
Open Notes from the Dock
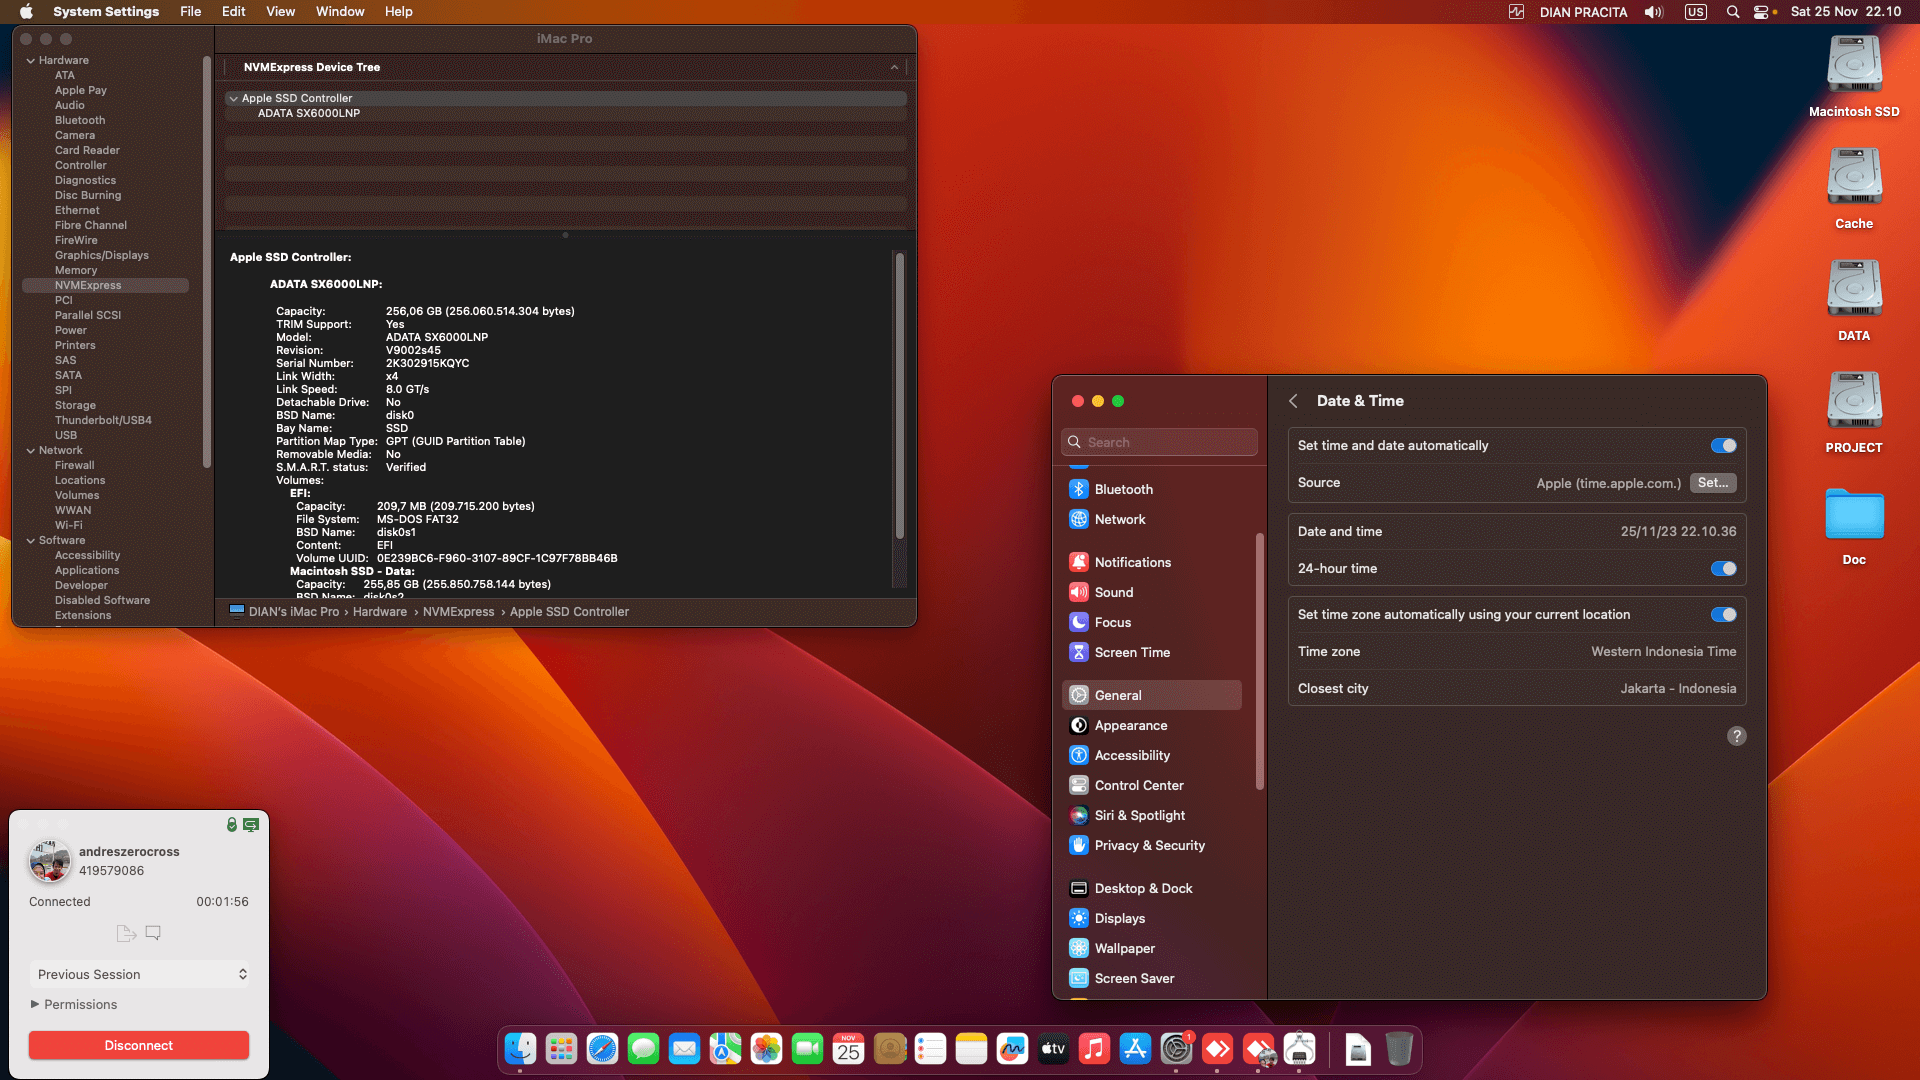[x=971, y=1049]
